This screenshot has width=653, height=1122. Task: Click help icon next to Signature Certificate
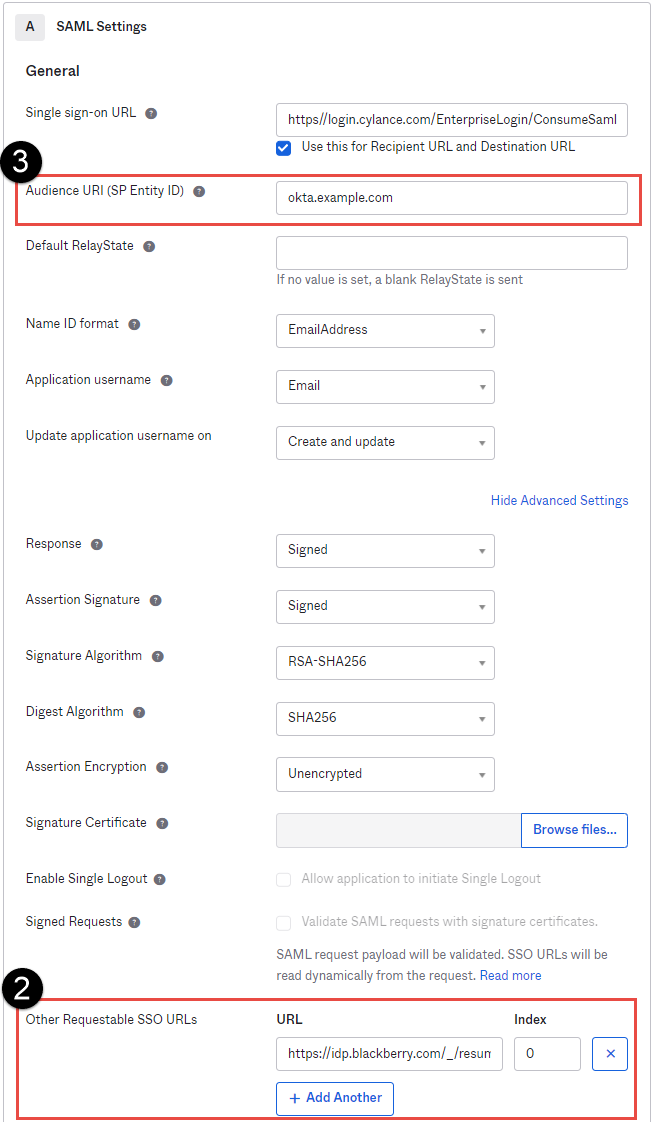coord(162,824)
